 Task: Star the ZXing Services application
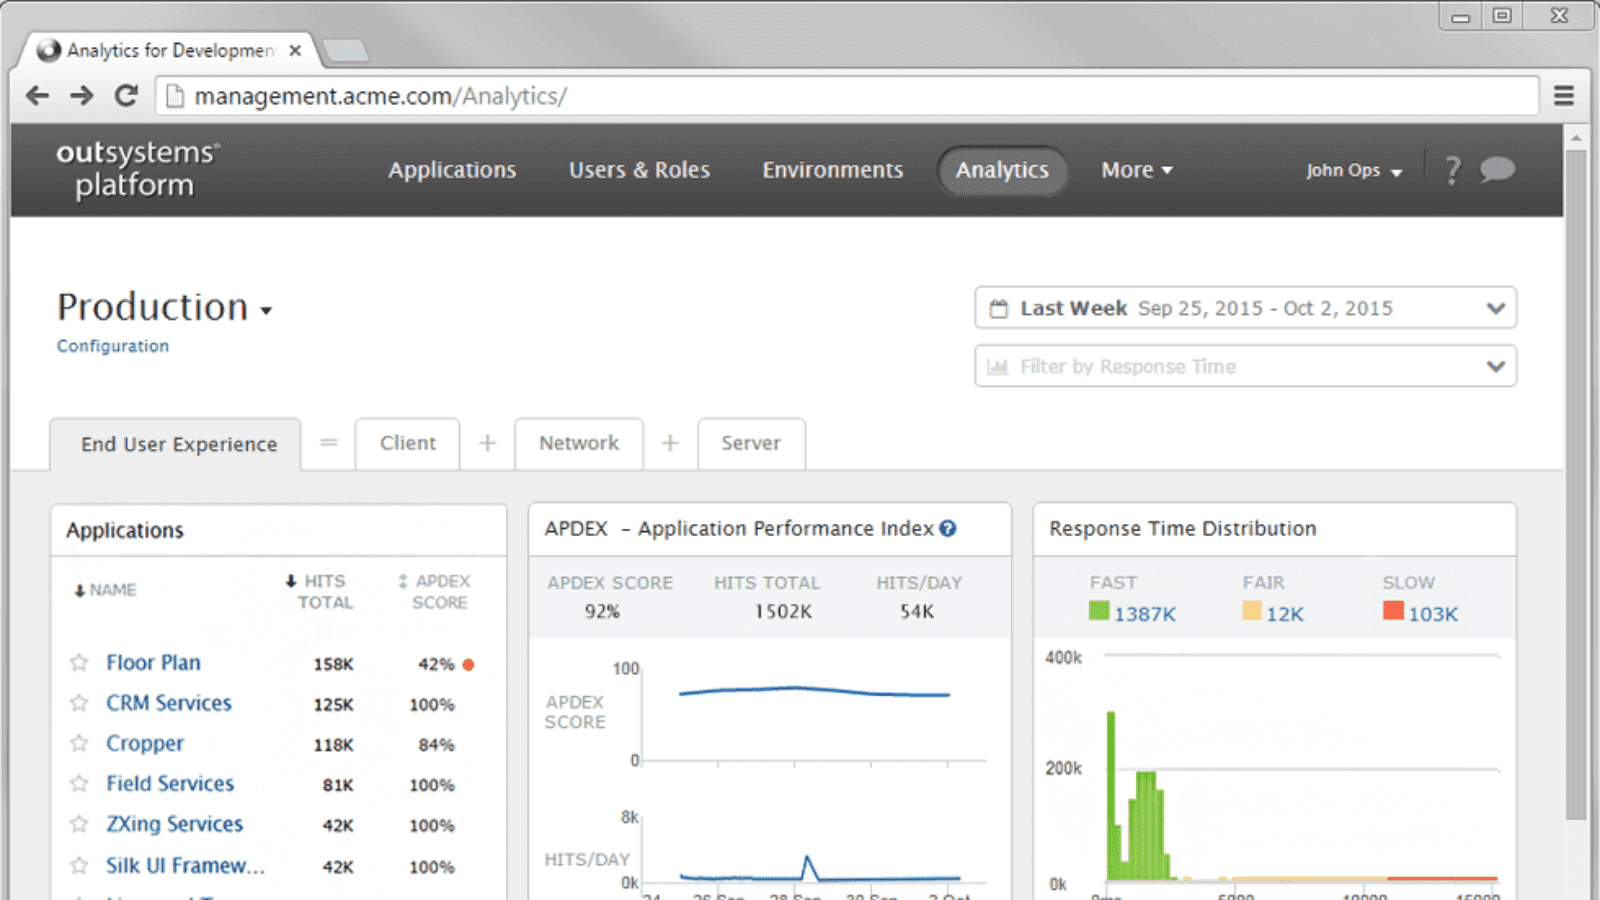click(79, 824)
